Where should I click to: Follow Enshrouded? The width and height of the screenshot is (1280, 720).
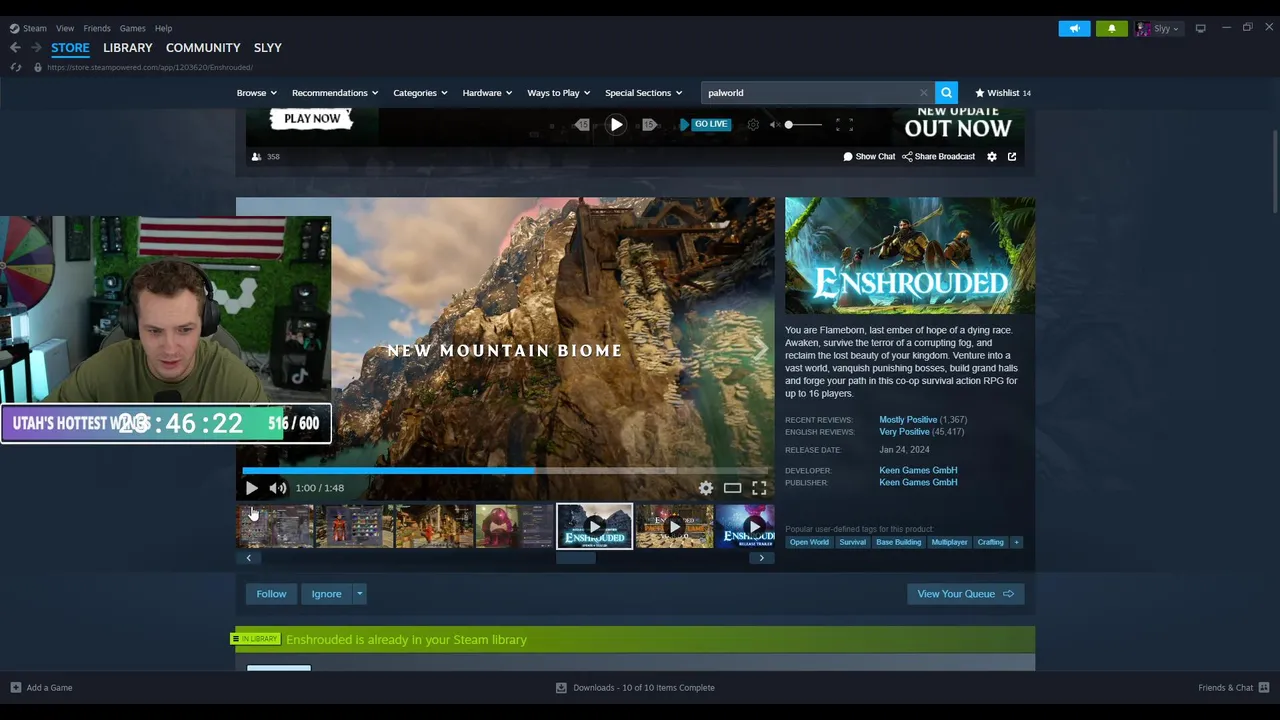tap(271, 594)
